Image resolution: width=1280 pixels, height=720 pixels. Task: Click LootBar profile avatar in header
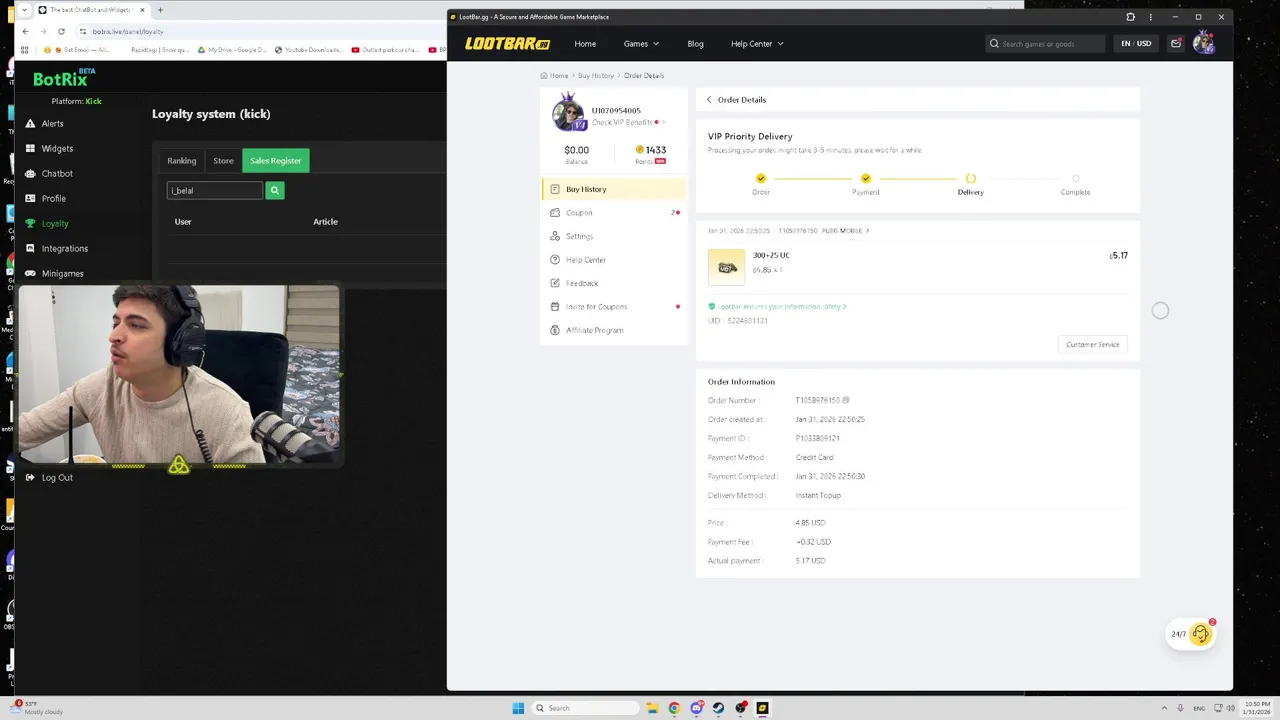(1203, 42)
